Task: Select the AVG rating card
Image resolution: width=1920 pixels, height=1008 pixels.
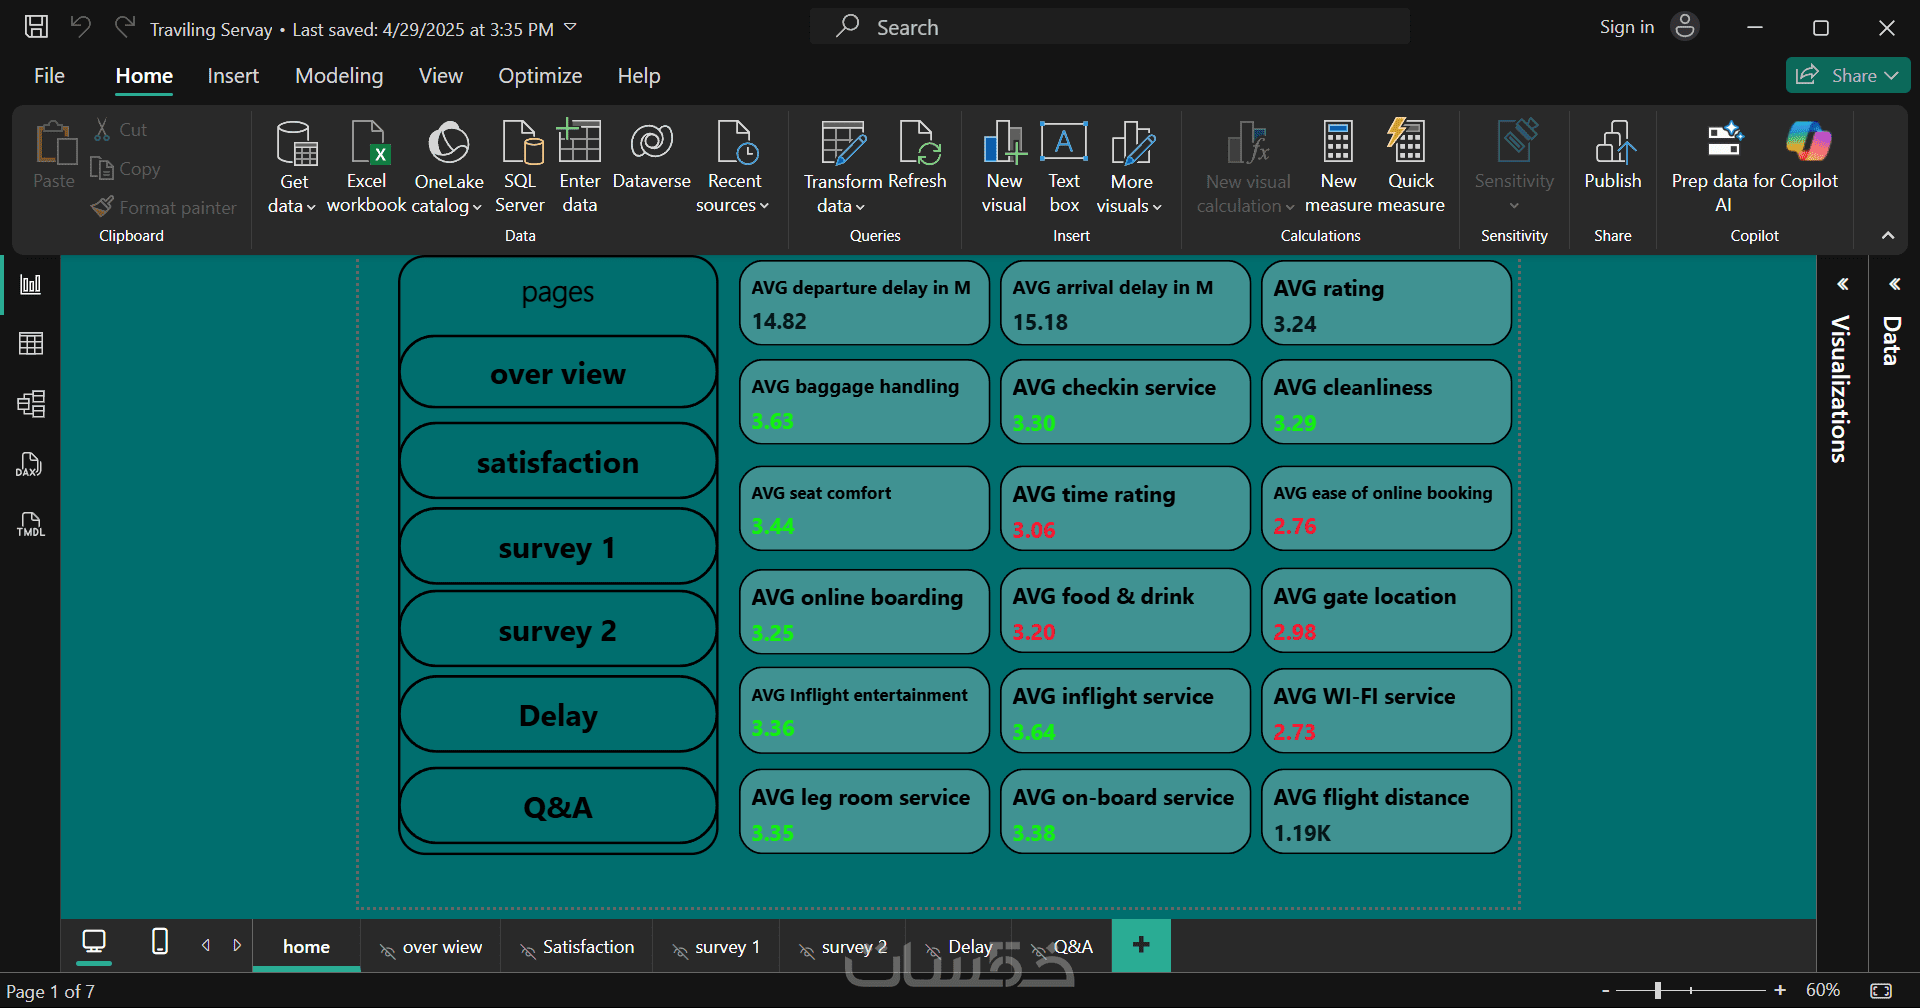Action: tap(1386, 303)
